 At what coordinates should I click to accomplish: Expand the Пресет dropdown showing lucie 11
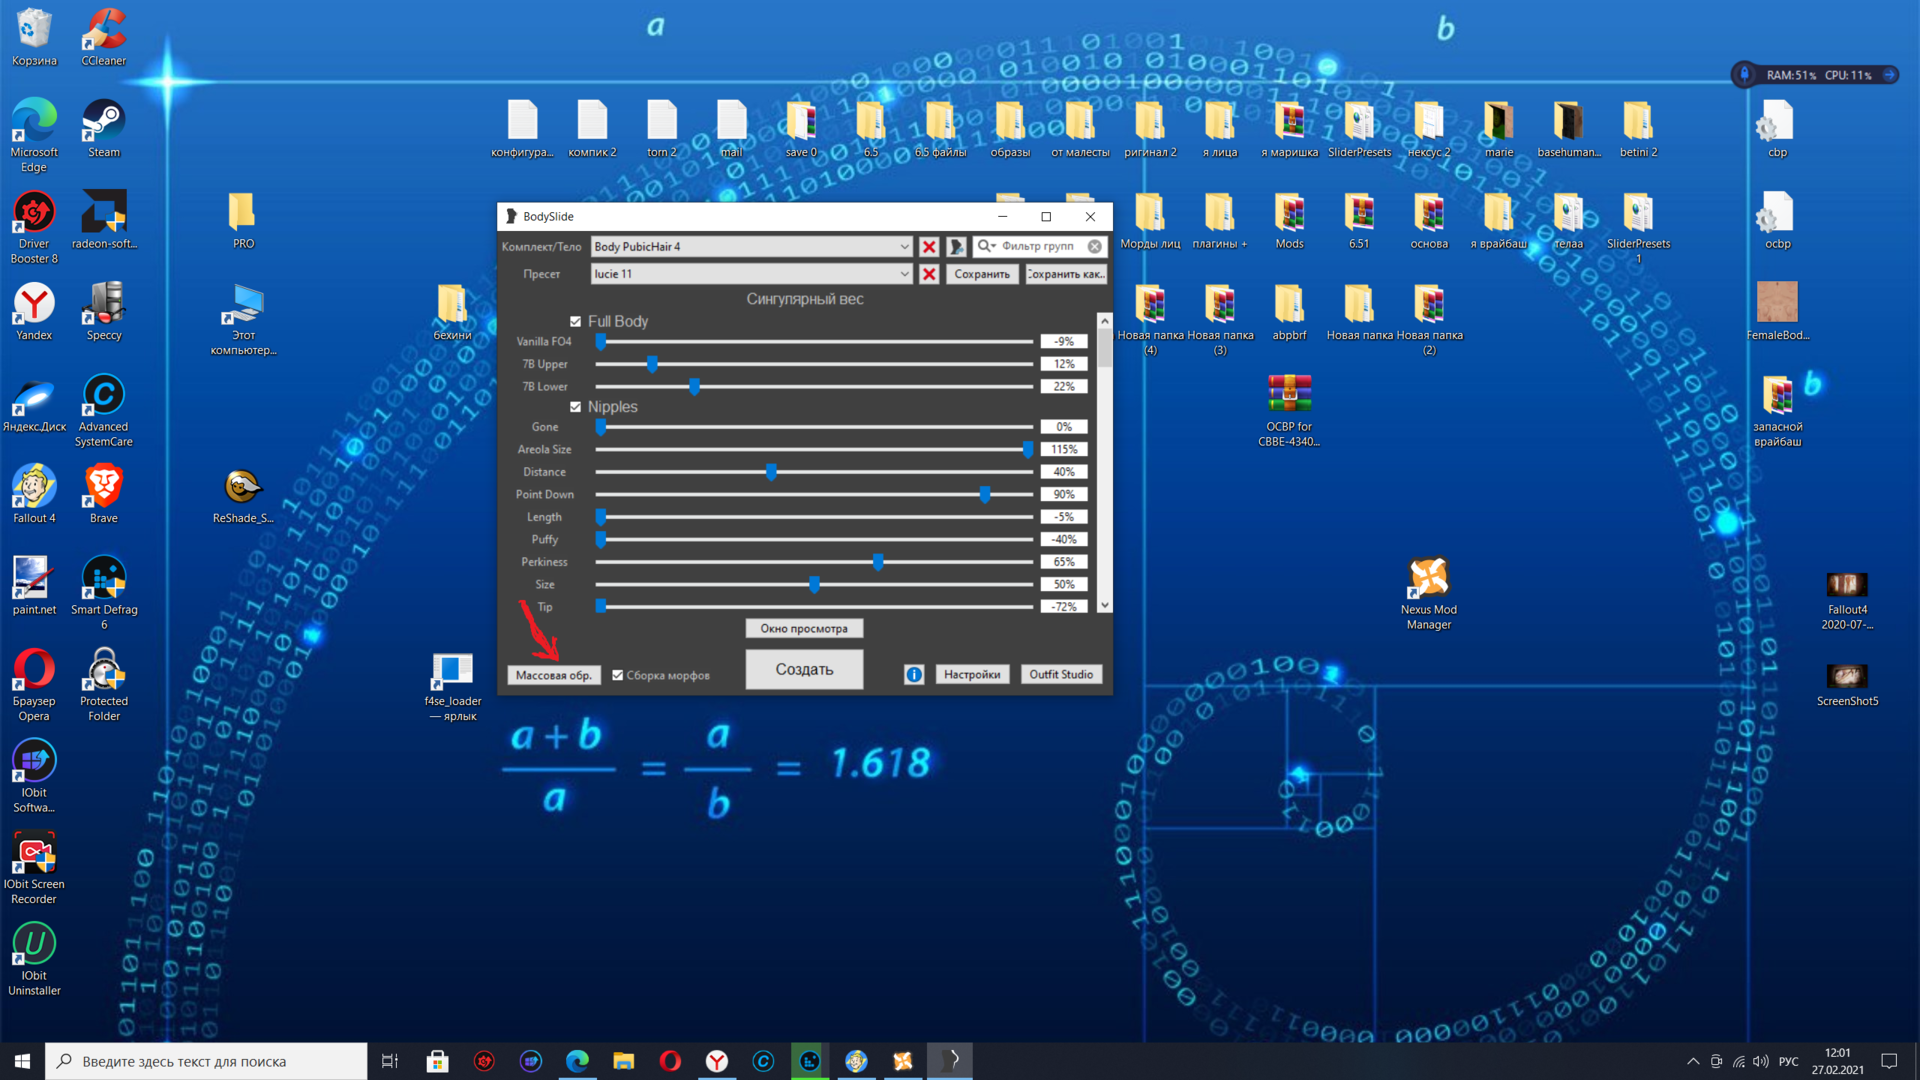(904, 274)
